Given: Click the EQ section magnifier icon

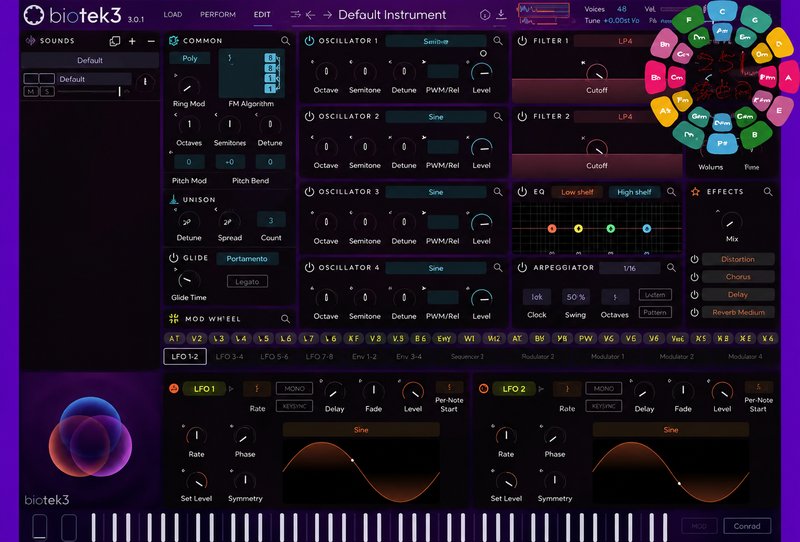Looking at the screenshot, I should pyautogui.click(x=671, y=192).
